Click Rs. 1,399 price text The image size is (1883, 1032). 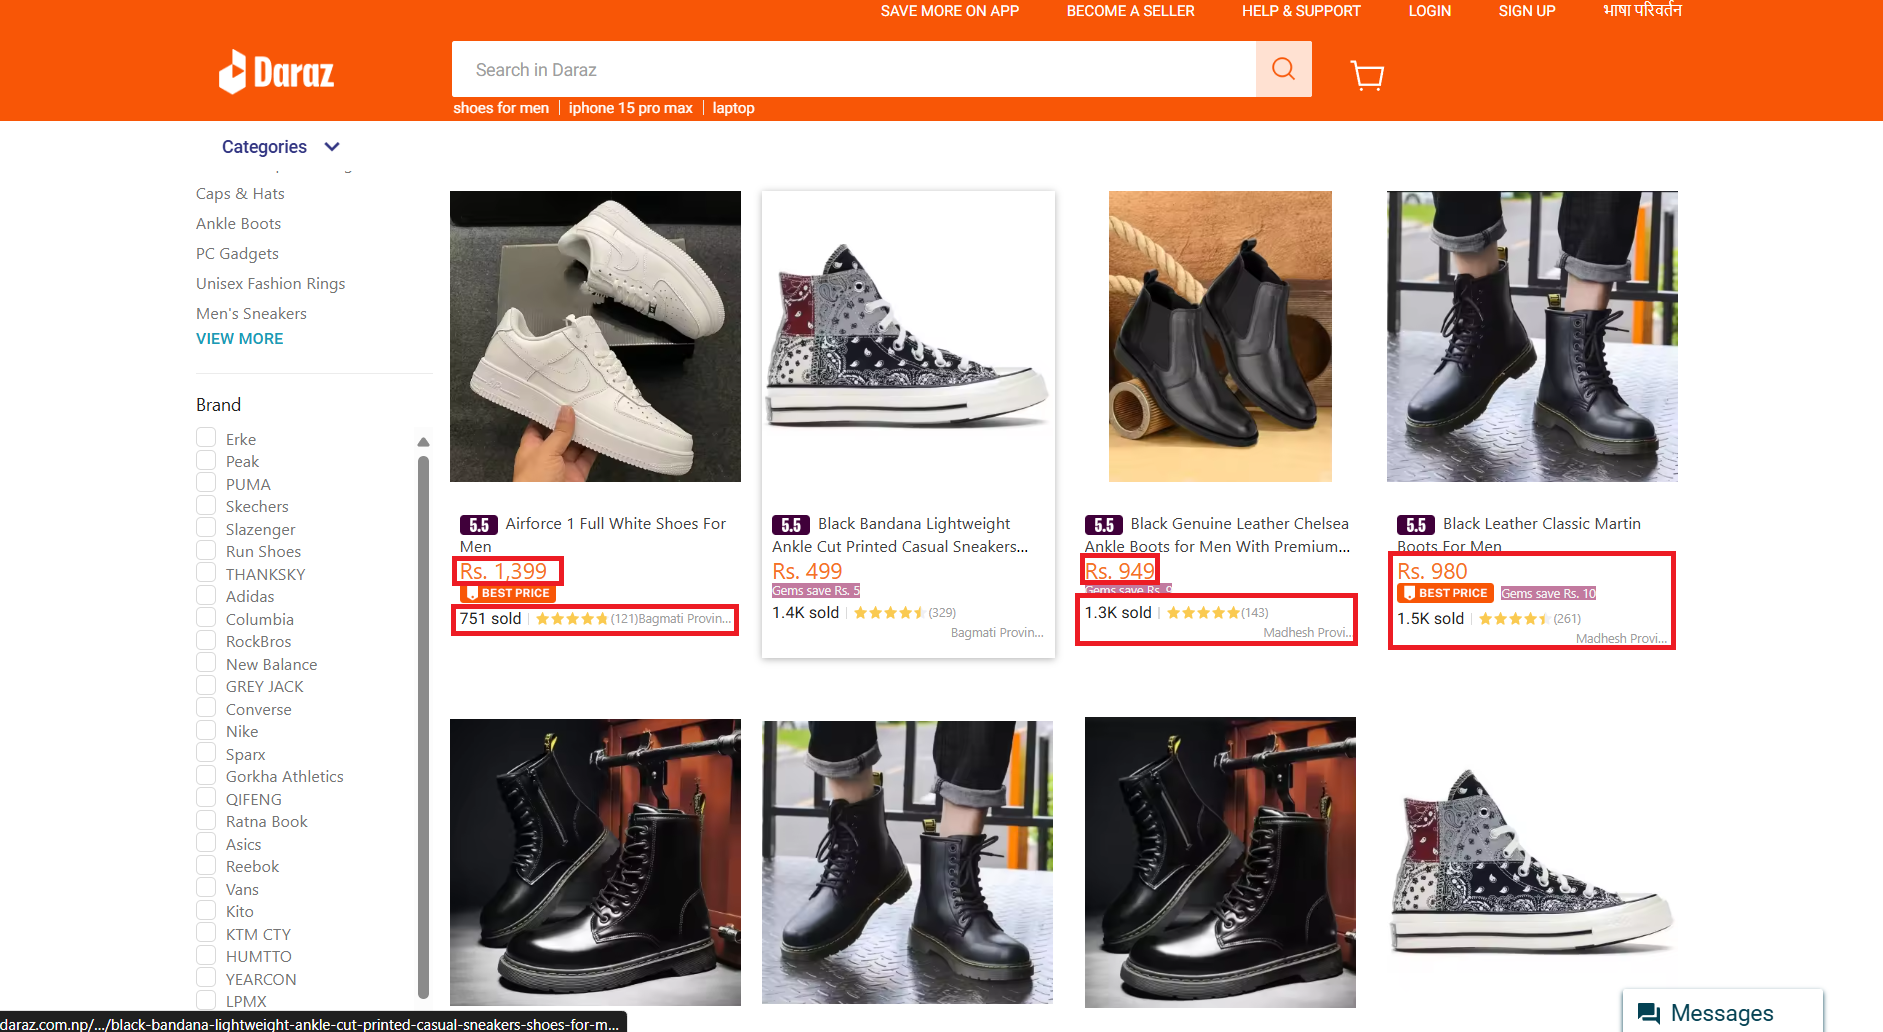(x=504, y=571)
